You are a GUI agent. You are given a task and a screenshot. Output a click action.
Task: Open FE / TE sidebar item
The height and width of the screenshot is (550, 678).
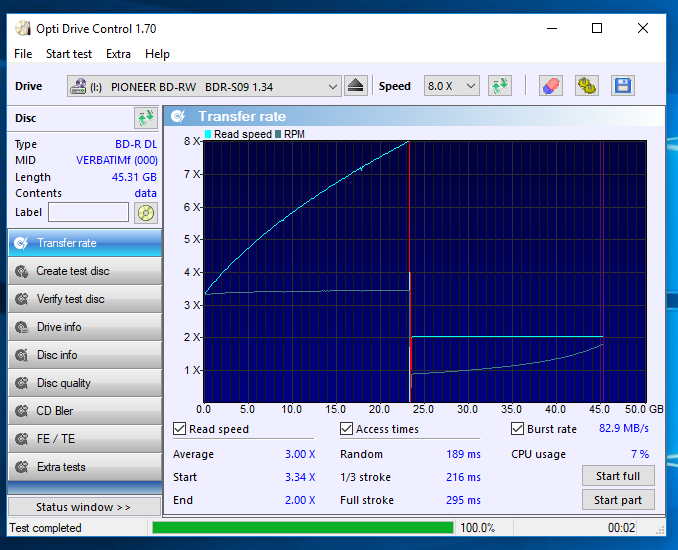coord(85,439)
